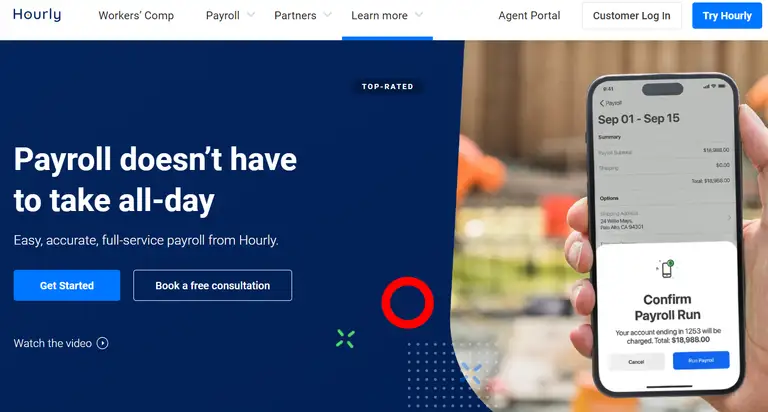Tap Run Payroll on the phone screen
768x412 pixels.
point(701,361)
